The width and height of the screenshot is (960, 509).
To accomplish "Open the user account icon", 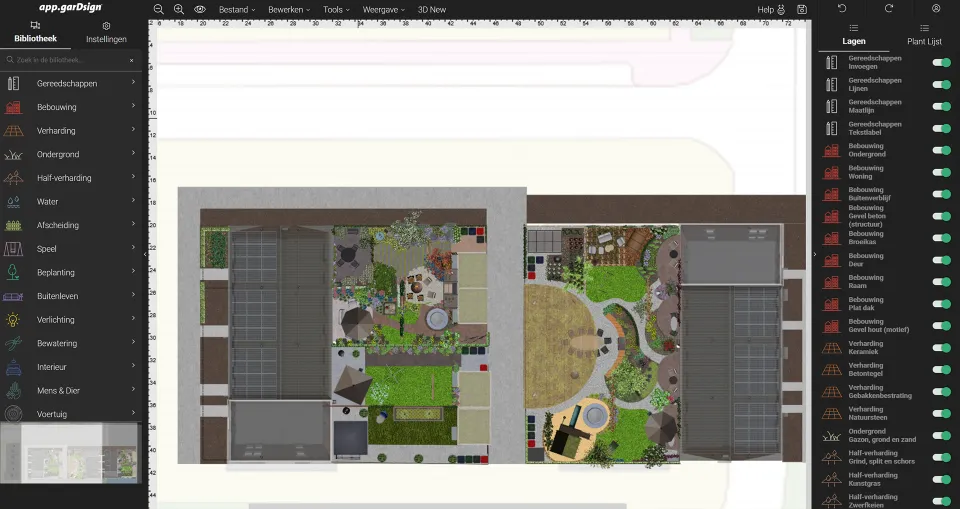I will (936, 9).
